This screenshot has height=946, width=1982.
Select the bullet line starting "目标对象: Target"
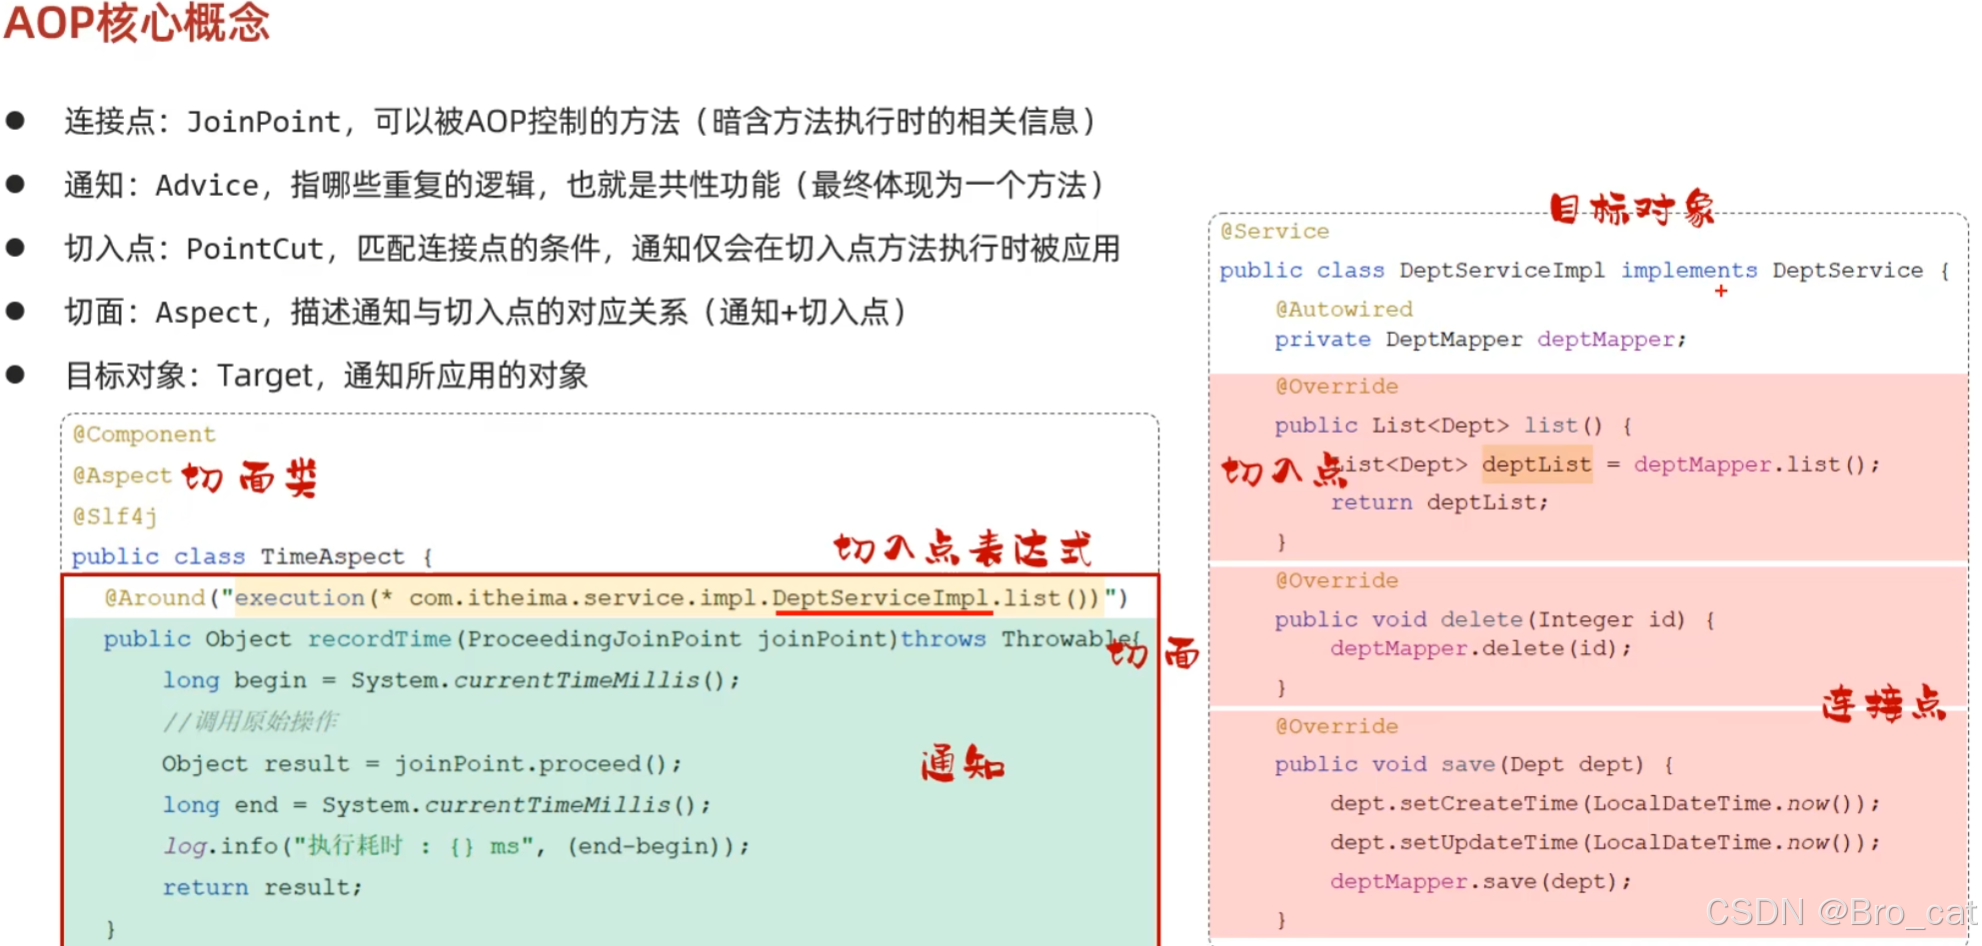[326, 376]
